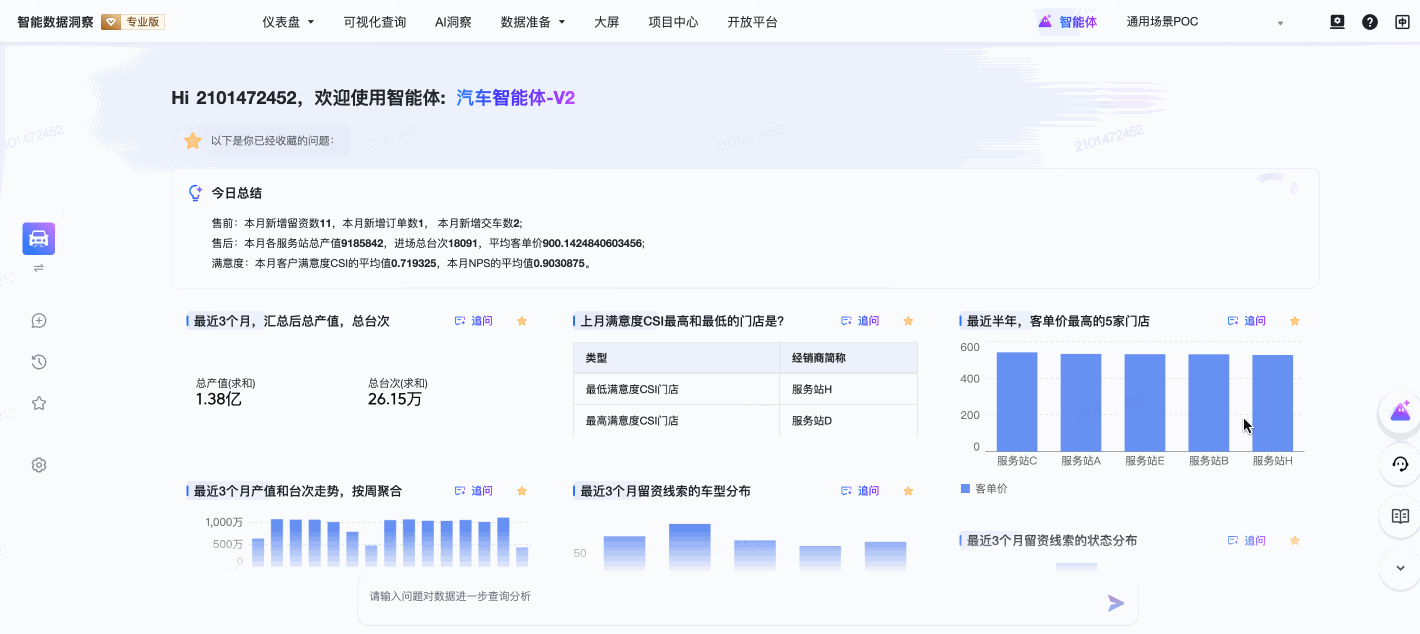
Task: Toggle star on 最近半年客单价 card
Action: pos(1294,320)
